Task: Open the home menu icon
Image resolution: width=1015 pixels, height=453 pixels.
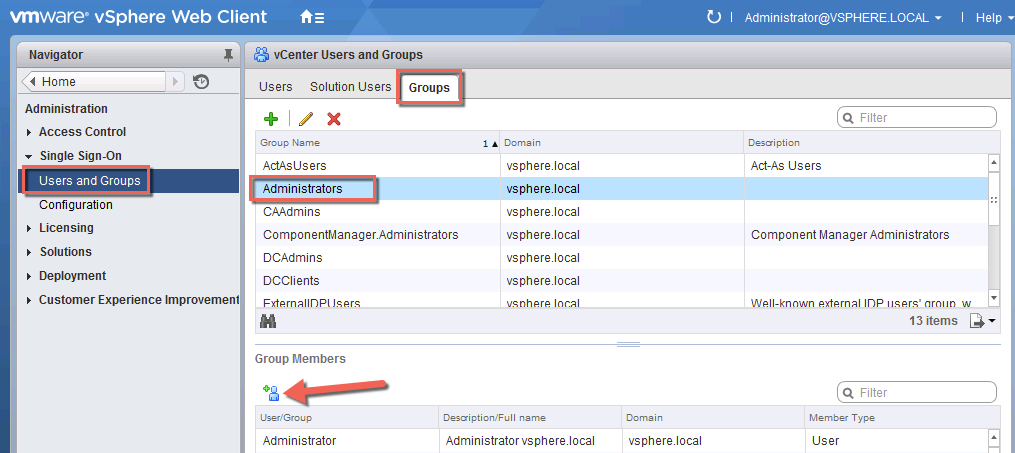Action: pos(312,17)
